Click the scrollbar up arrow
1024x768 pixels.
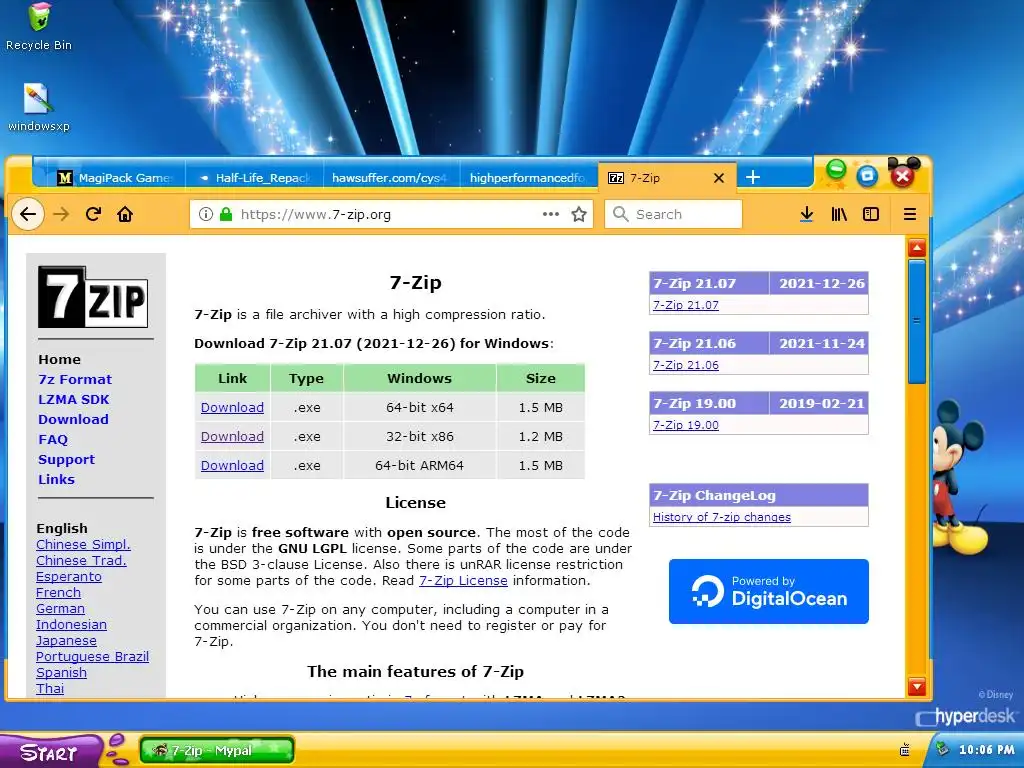point(917,248)
